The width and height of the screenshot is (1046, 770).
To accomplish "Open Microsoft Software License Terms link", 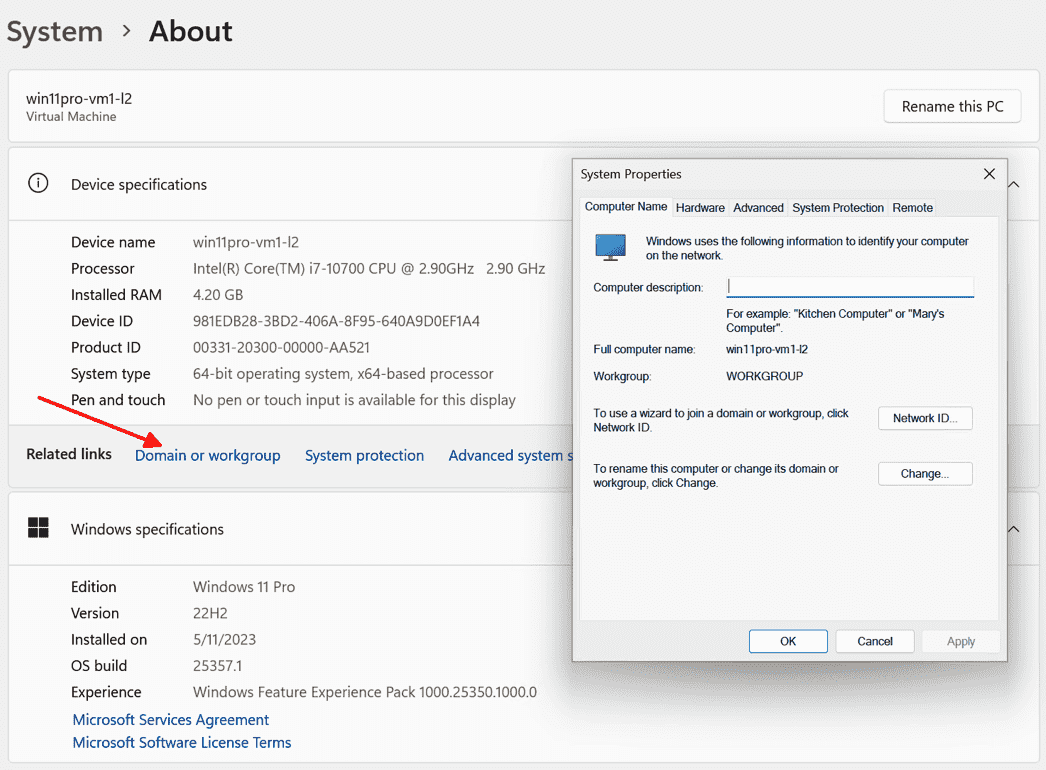I will click(182, 743).
